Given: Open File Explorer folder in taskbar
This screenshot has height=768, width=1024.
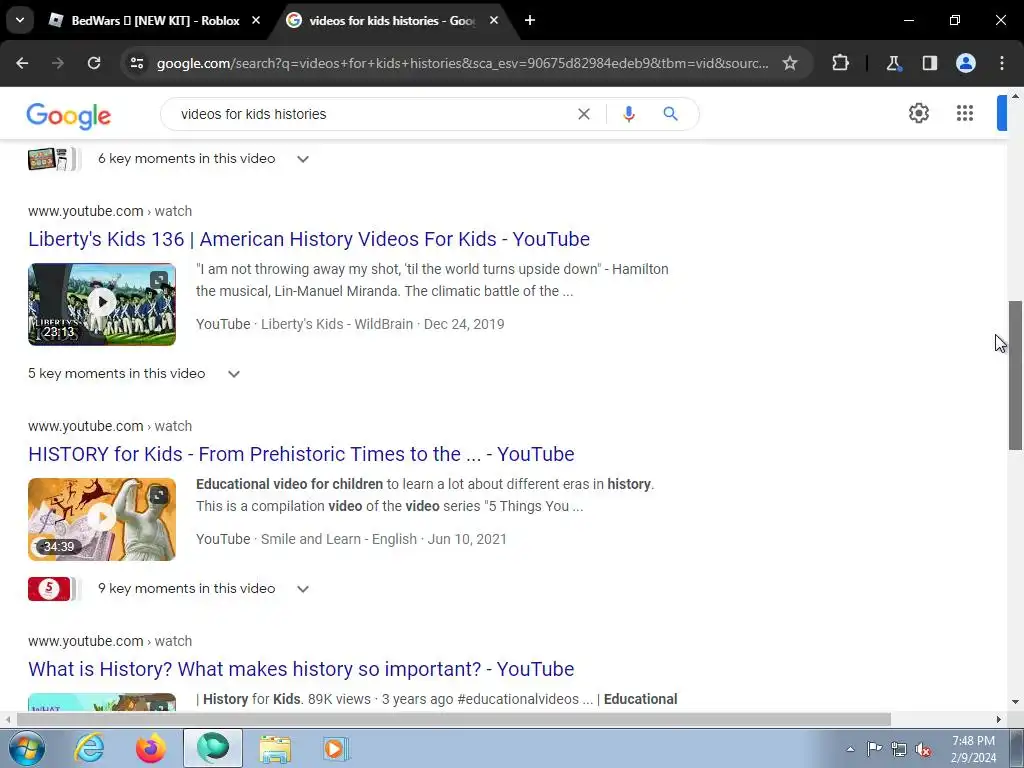Looking at the screenshot, I should 275,749.
